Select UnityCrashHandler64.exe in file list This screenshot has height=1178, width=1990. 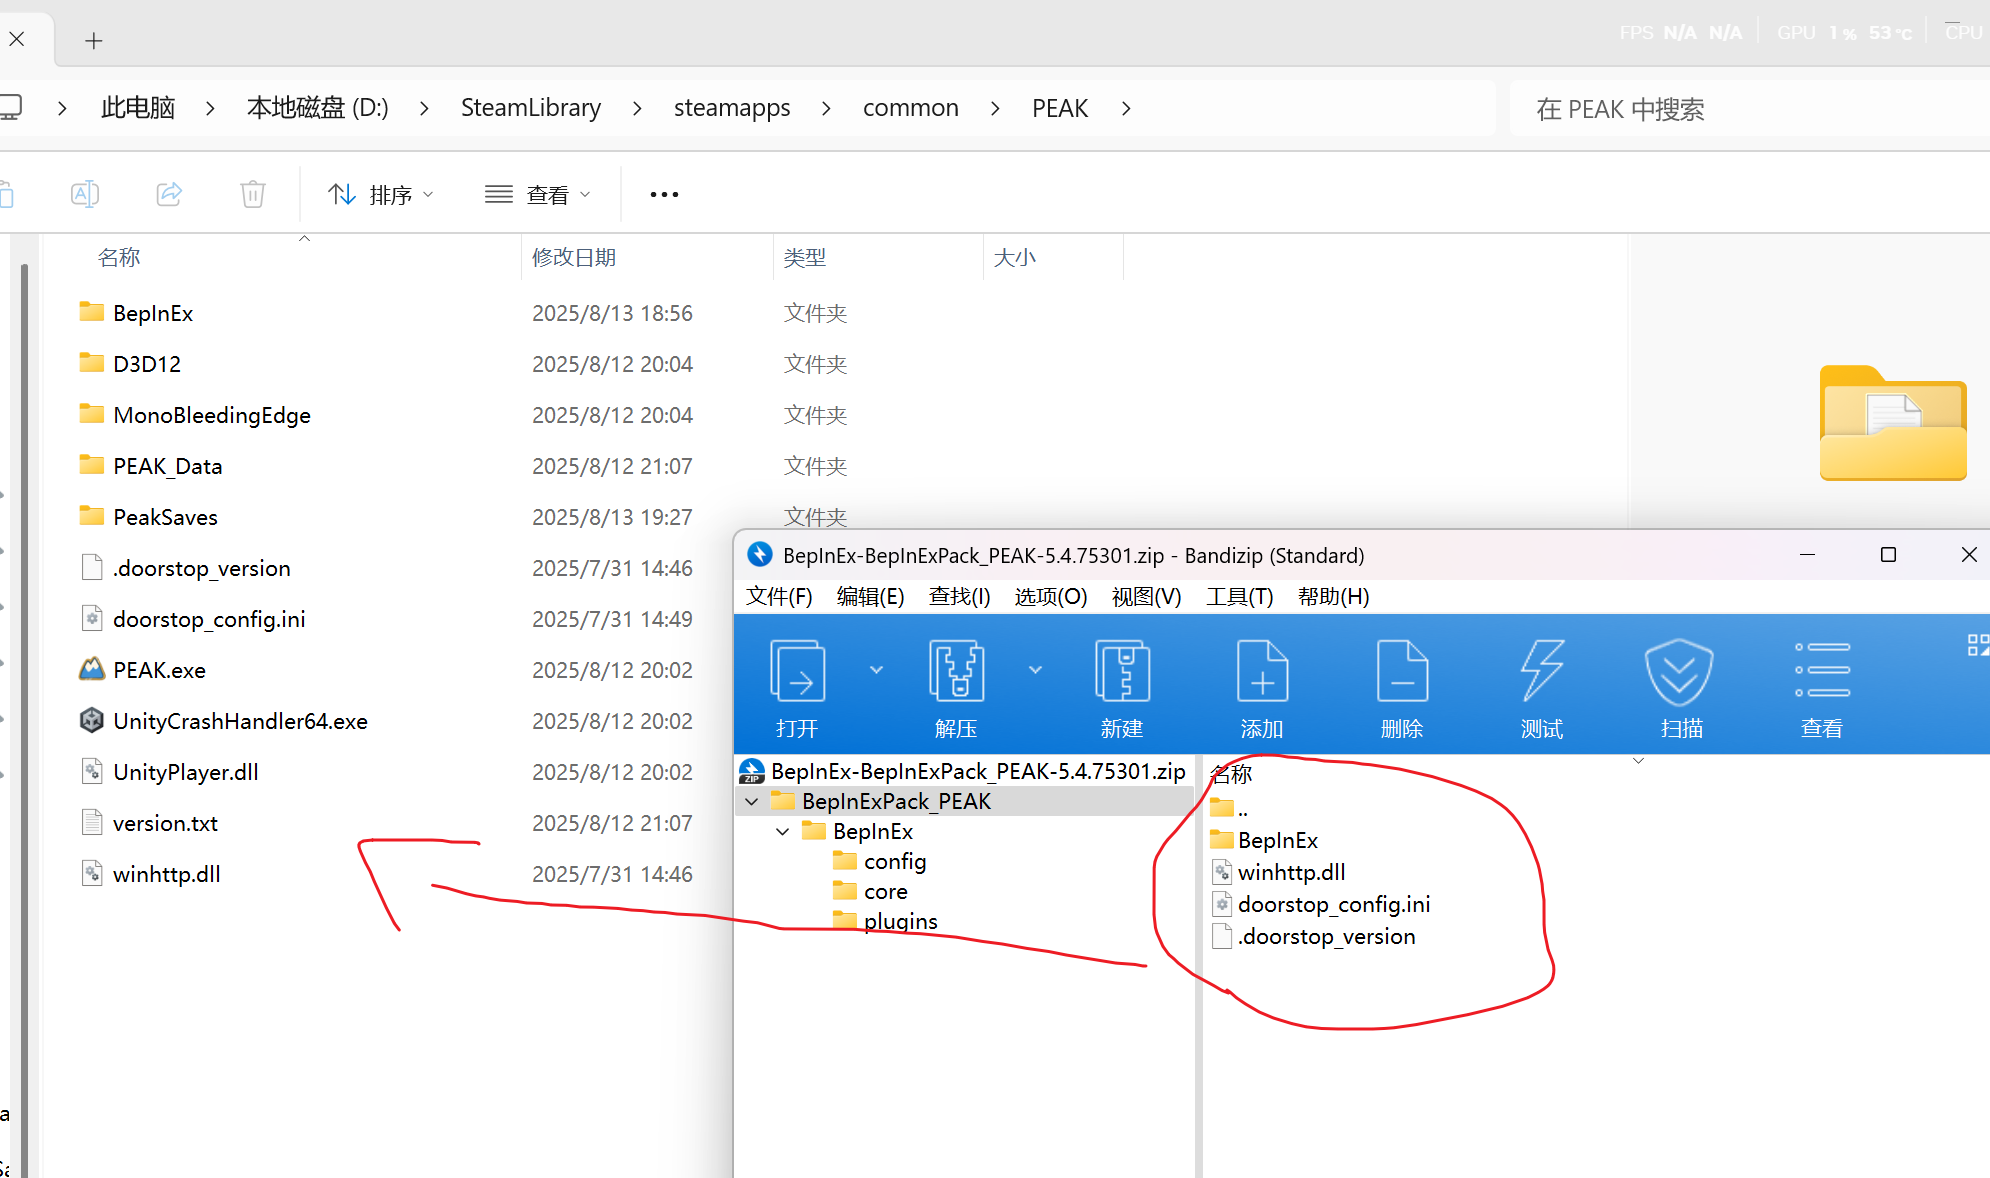240,721
